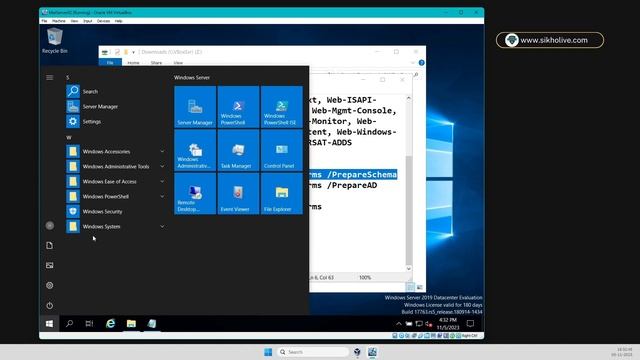Image resolution: width=640 pixels, height=360 pixels.
Task: Open the File tab in File Explorer
Action: click(x=110, y=63)
